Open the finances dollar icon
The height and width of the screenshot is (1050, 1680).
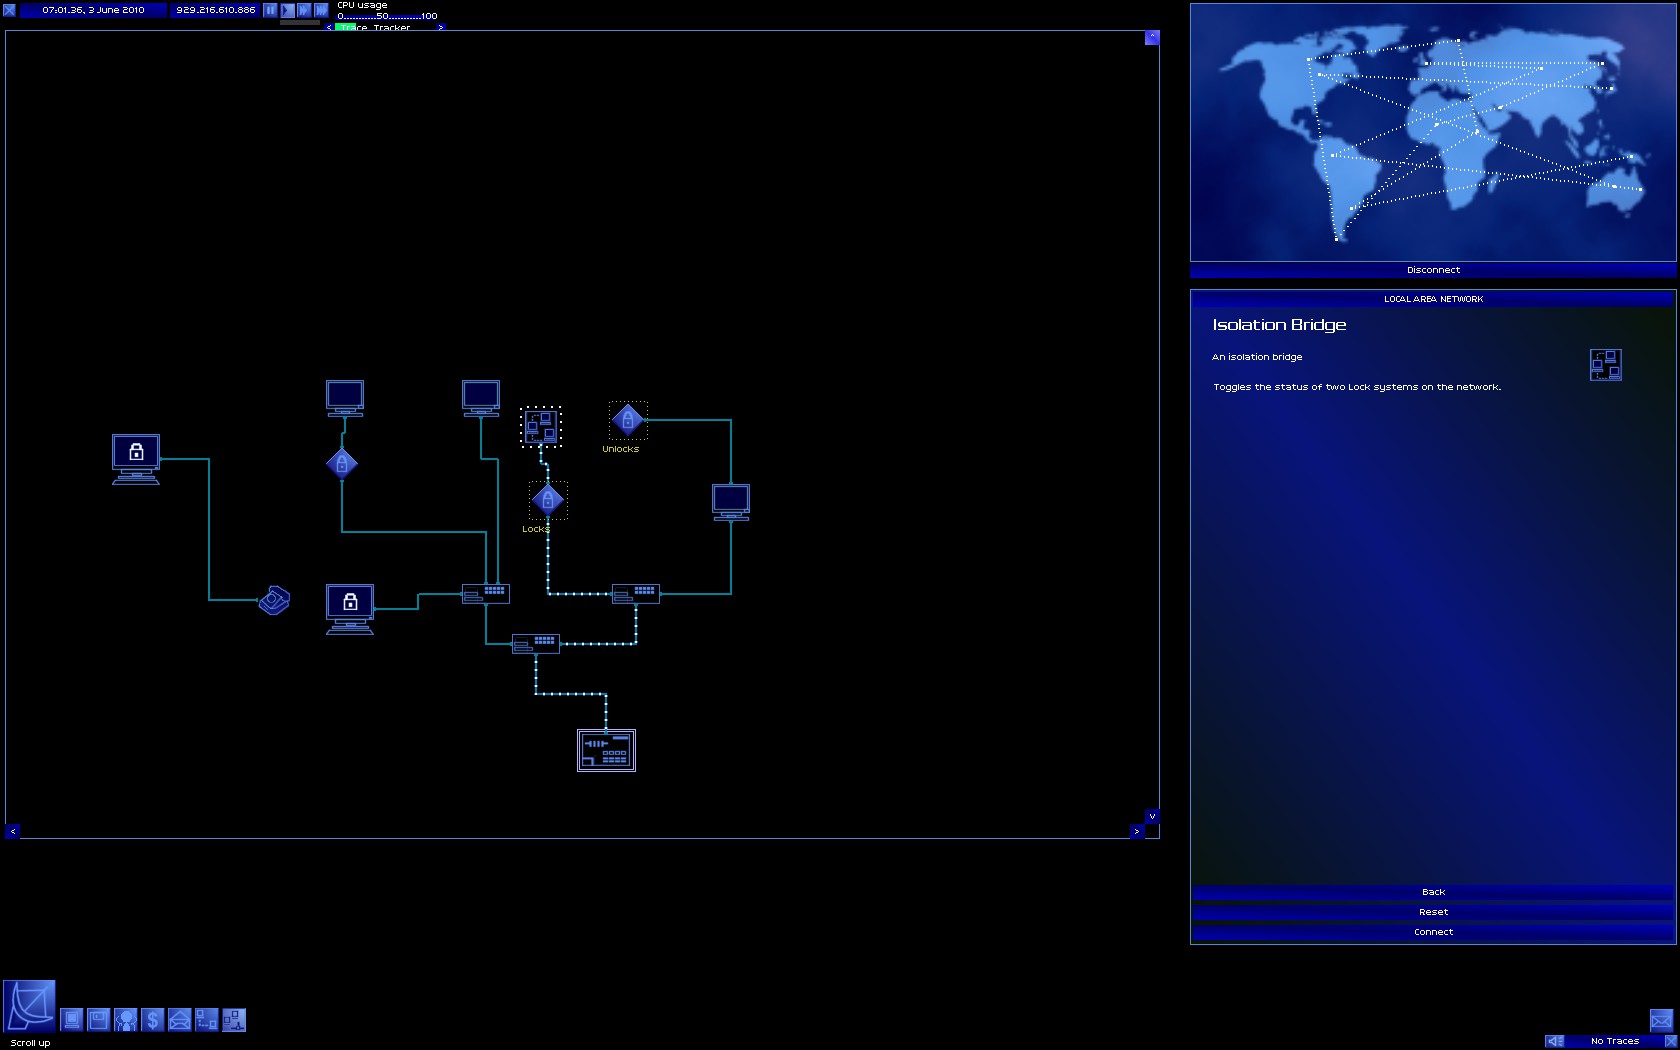(152, 1020)
